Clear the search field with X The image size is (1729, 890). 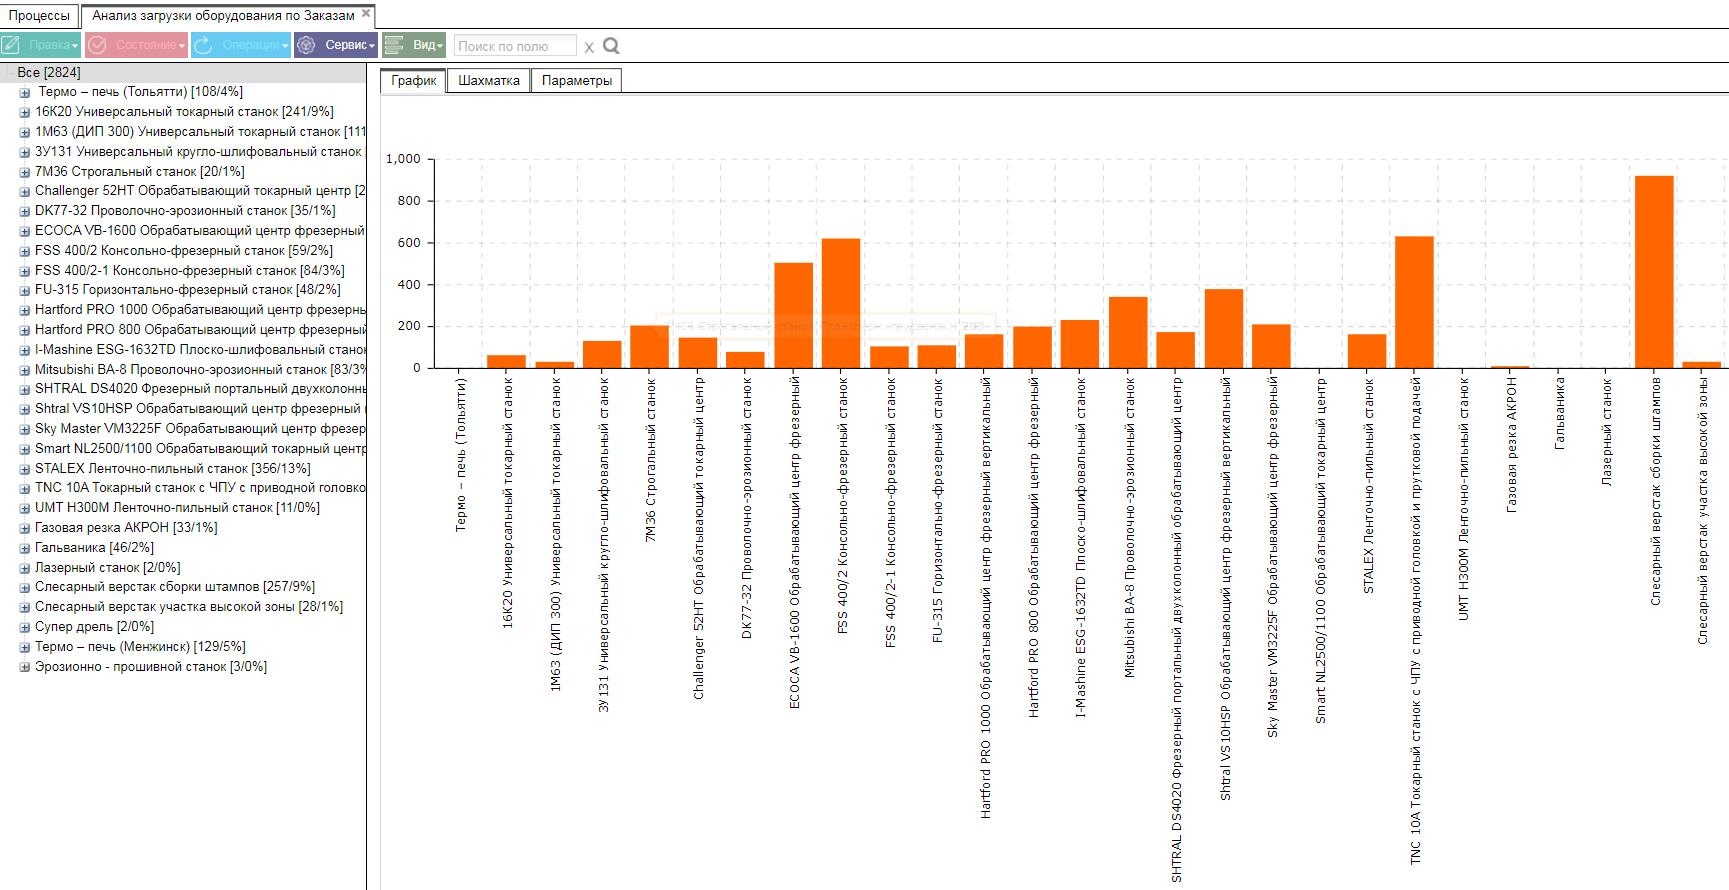tap(589, 46)
